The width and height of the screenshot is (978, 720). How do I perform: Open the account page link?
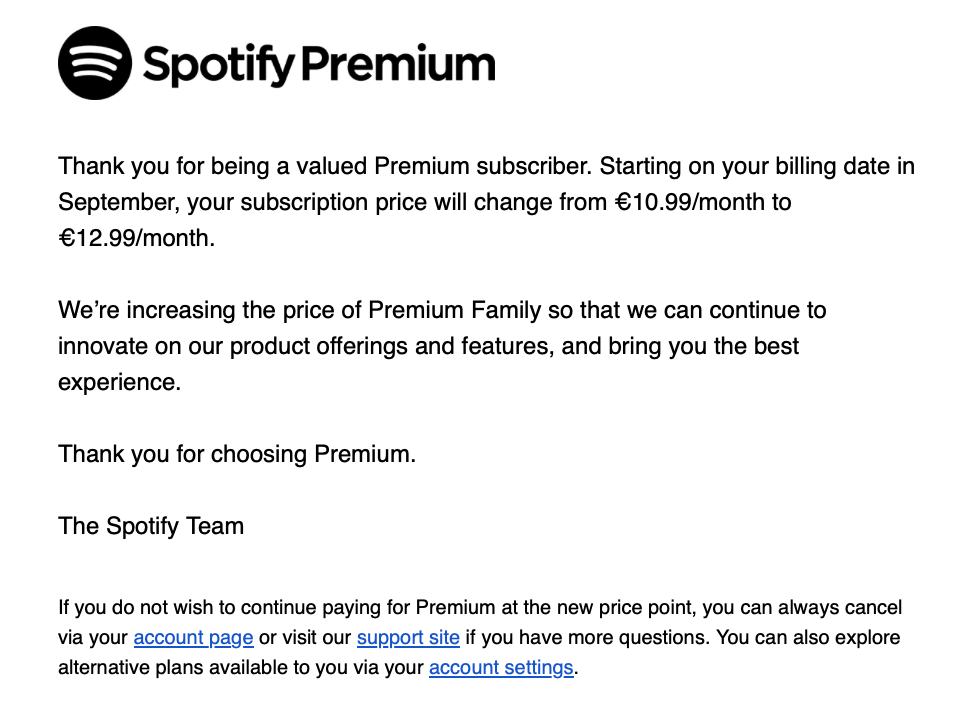(x=194, y=637)
